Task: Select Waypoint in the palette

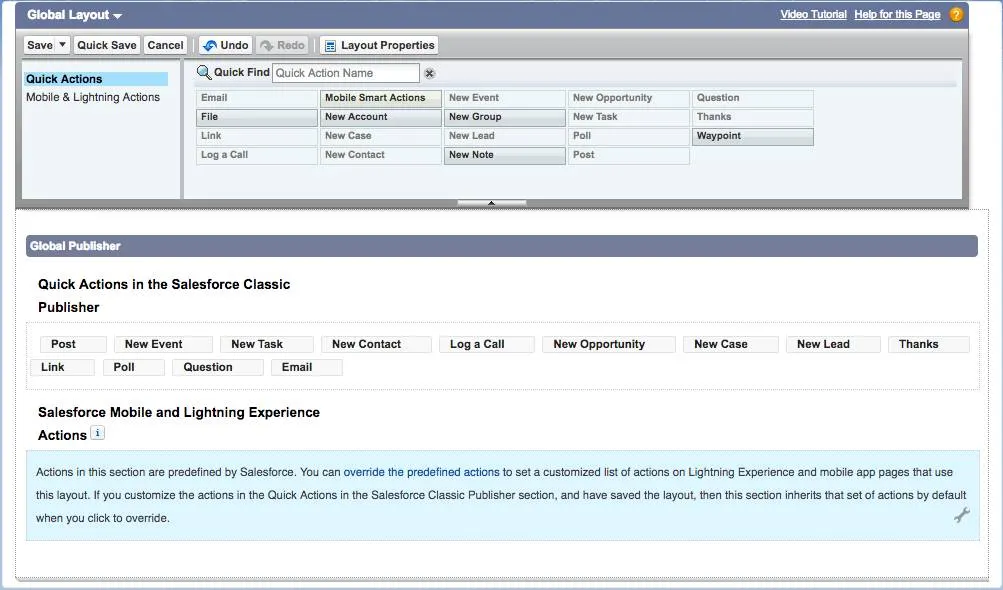Action: 753,136
